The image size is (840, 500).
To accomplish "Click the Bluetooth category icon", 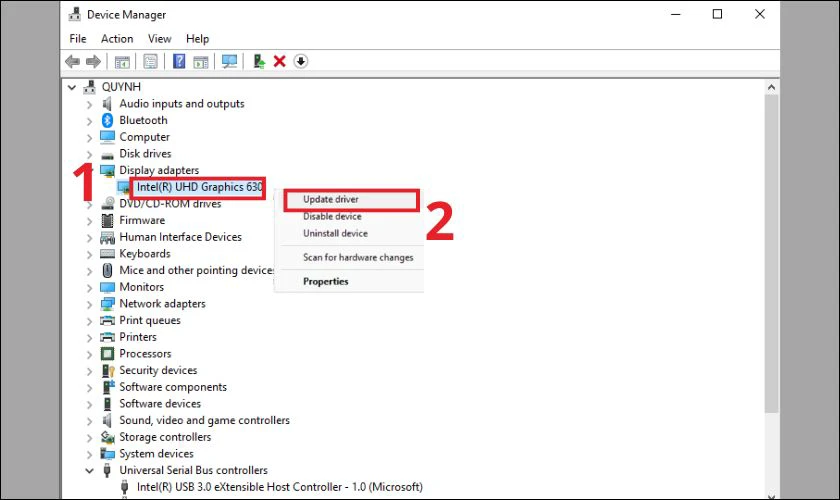I will tap(107, 120).
